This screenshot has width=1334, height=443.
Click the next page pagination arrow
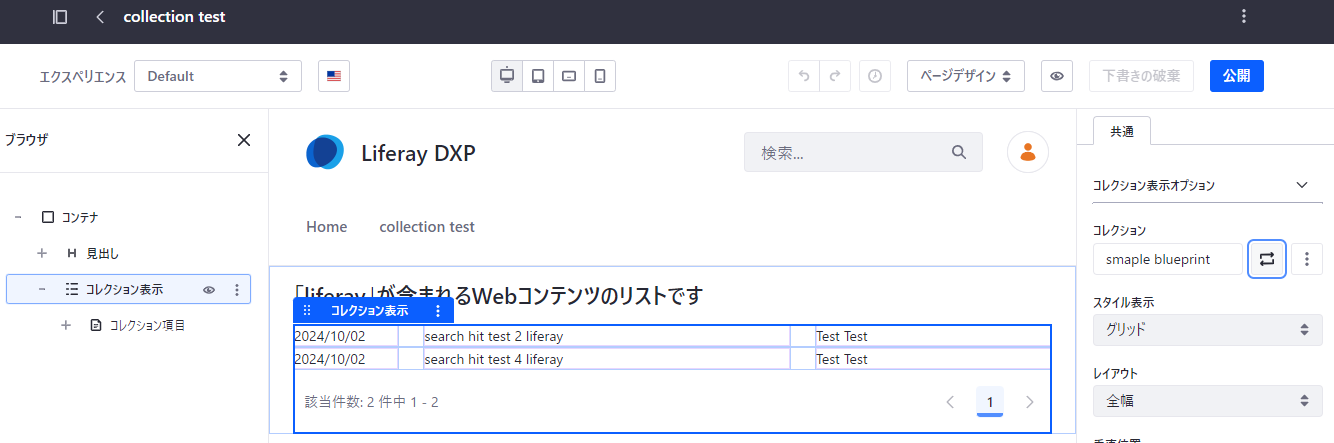1030,402
